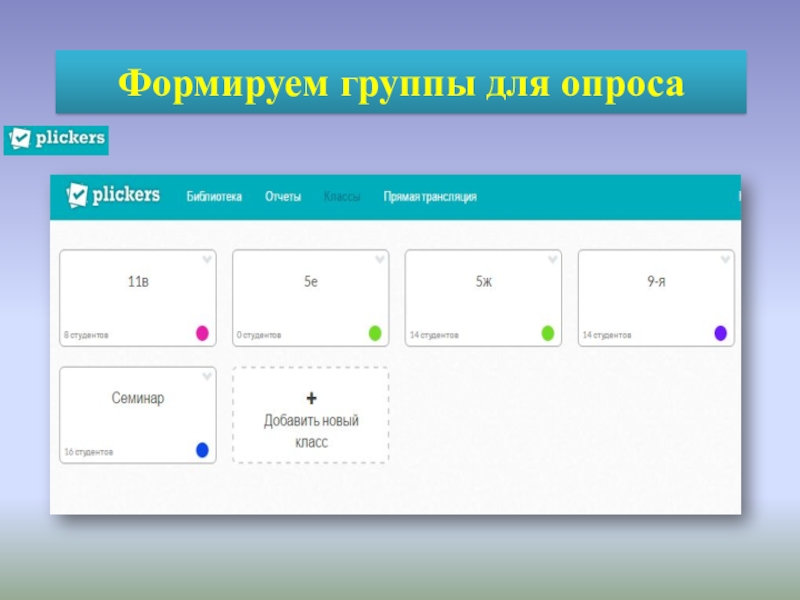Click the pink color dot on the 11в card
The height and width of the screenshot is (600, 800).
tap(203, 333)
